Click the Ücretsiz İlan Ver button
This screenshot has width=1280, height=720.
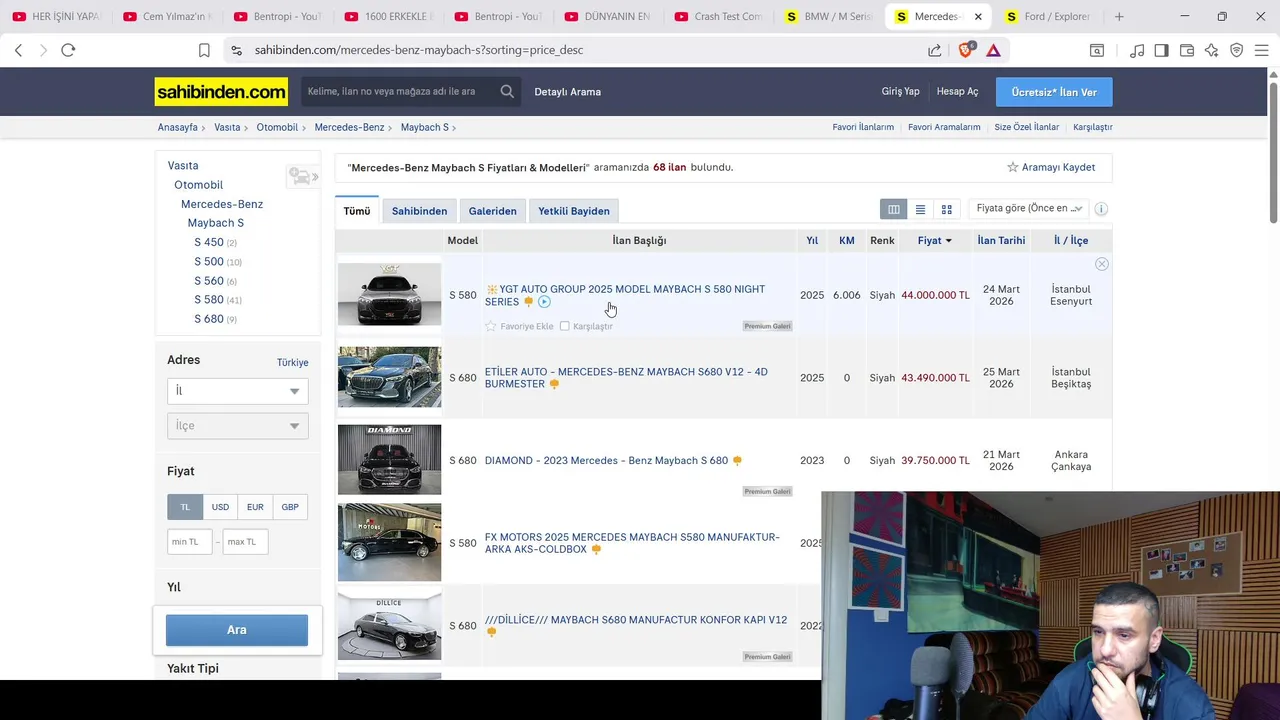(x=1054, y=92)
